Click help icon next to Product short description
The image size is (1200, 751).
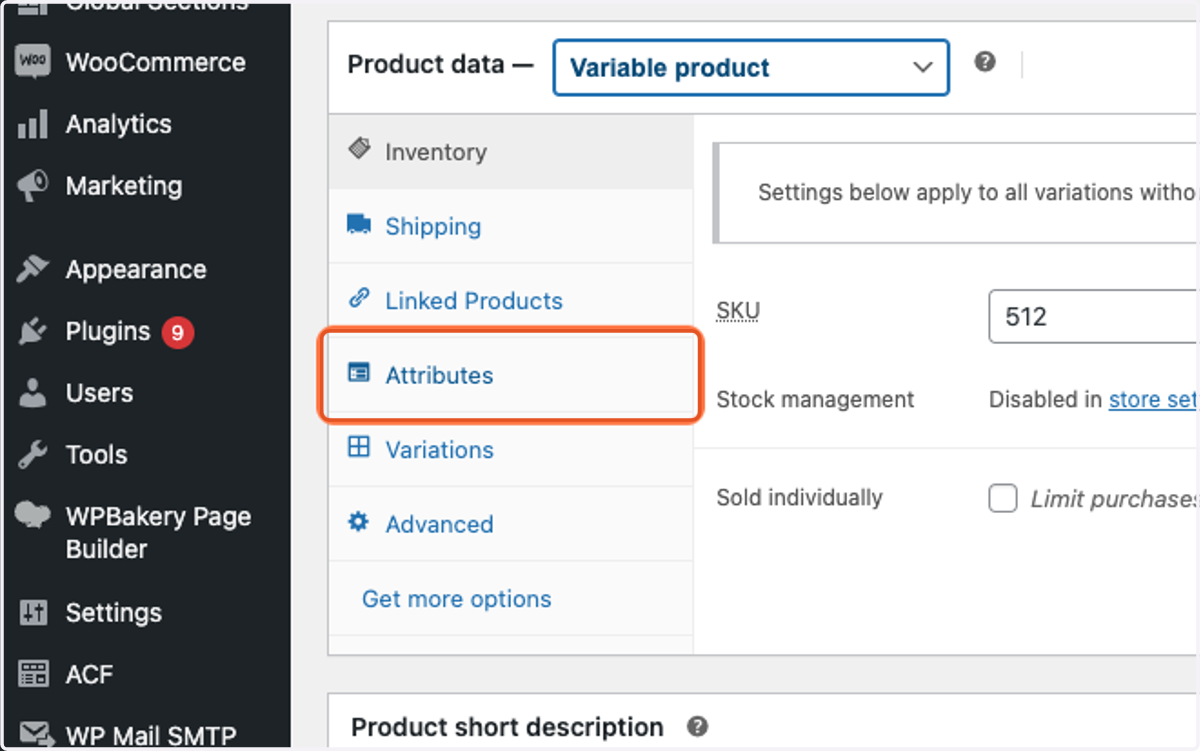pyautogui.click(x=698, y=727)
